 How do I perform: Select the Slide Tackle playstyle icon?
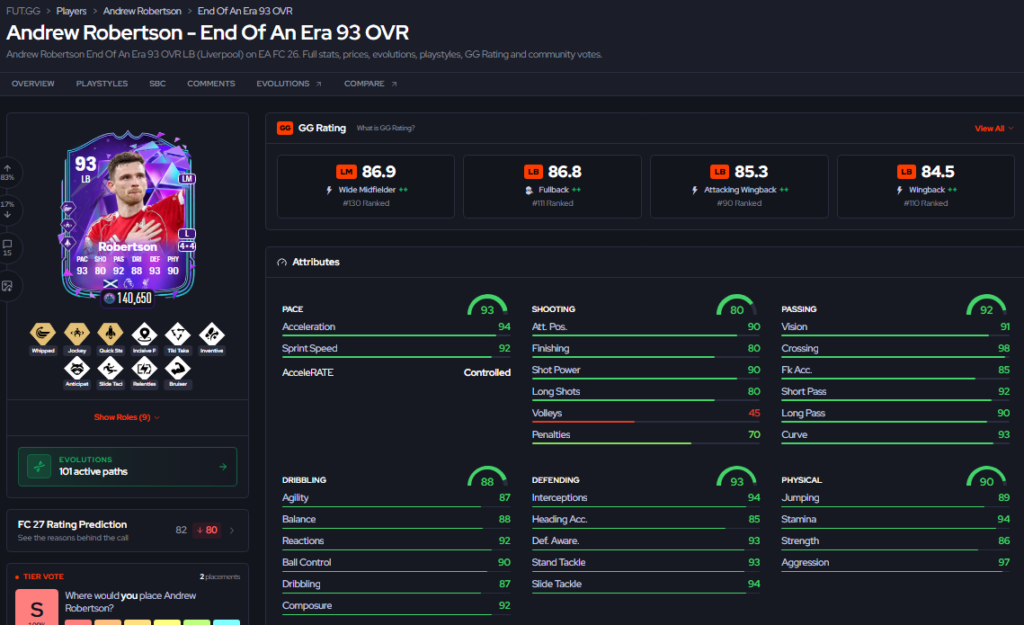110,368
